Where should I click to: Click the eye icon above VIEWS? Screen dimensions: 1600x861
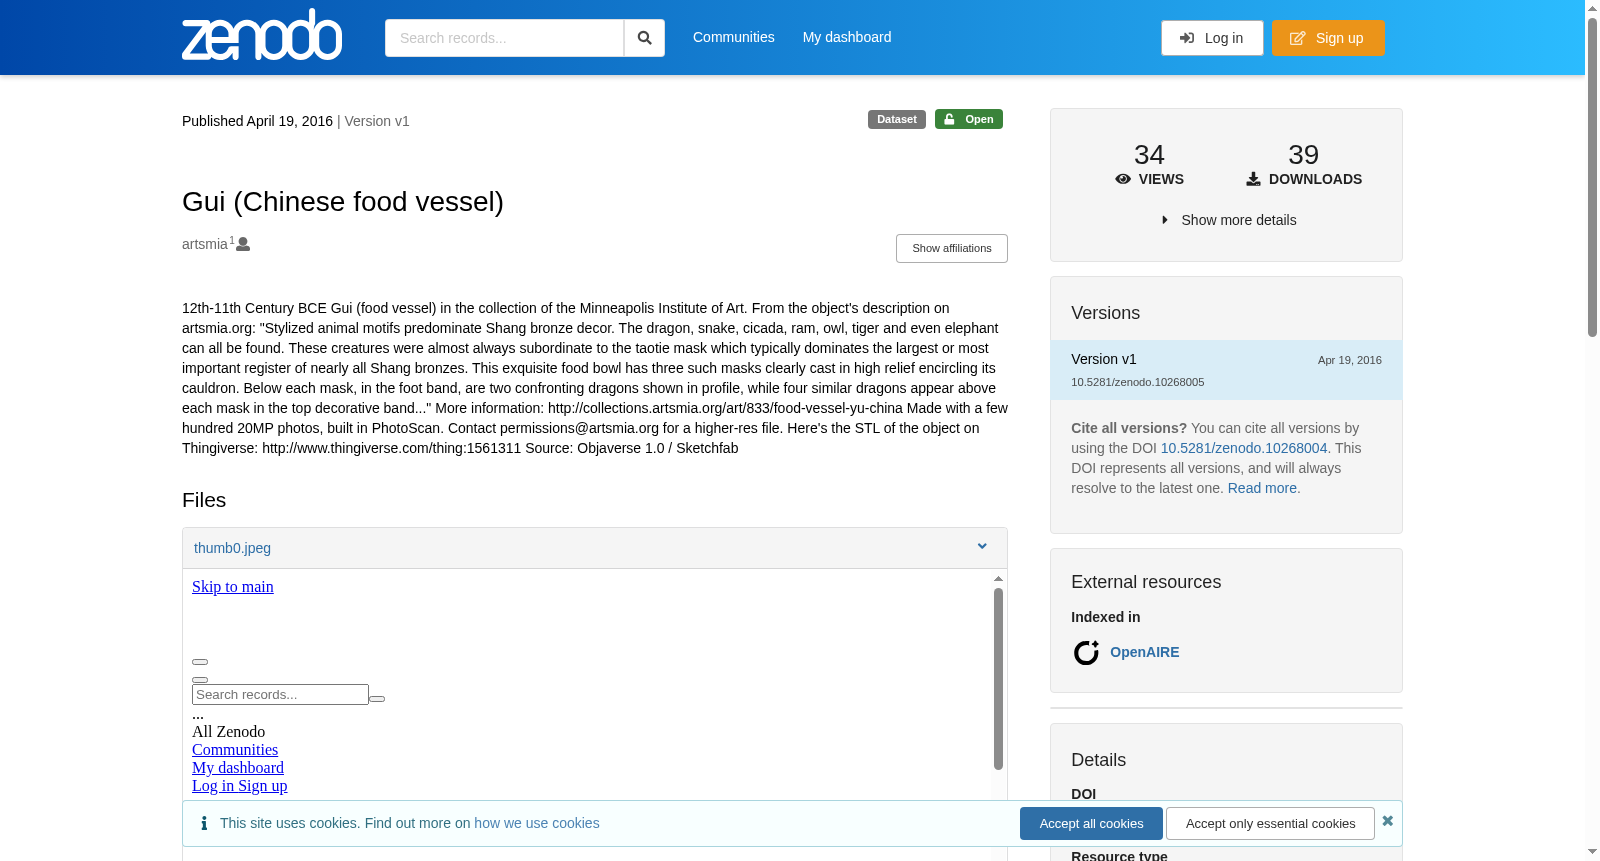tap(1123, 179)
